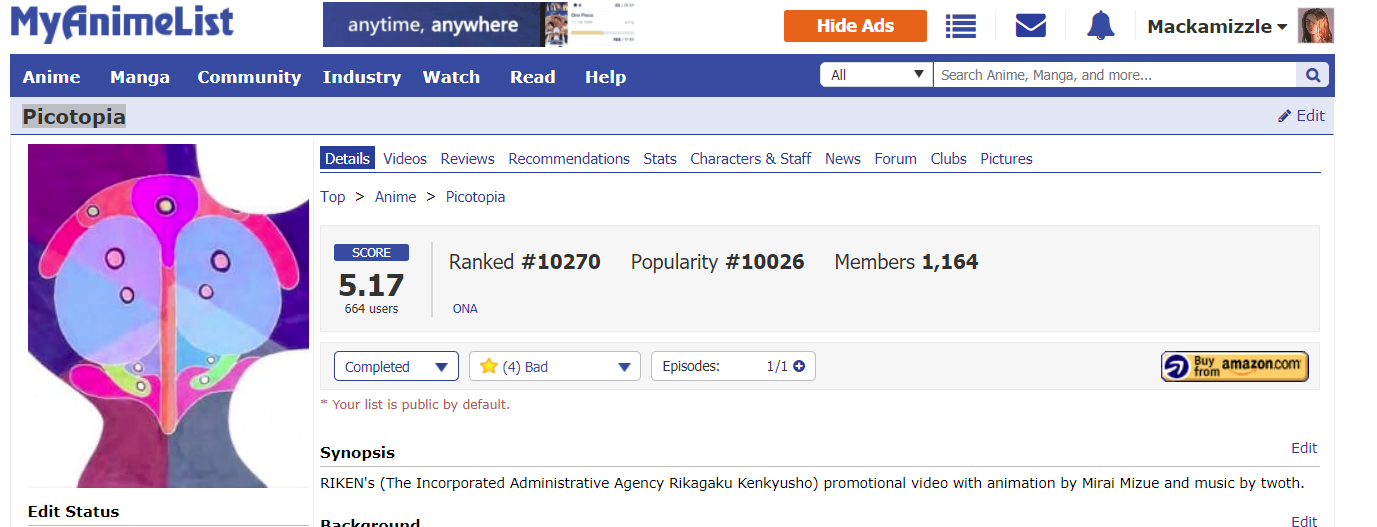This screenshot has height=527, width=1377.
Task: Click Edit link beside Background
Action: click(x=1304, y=521)
